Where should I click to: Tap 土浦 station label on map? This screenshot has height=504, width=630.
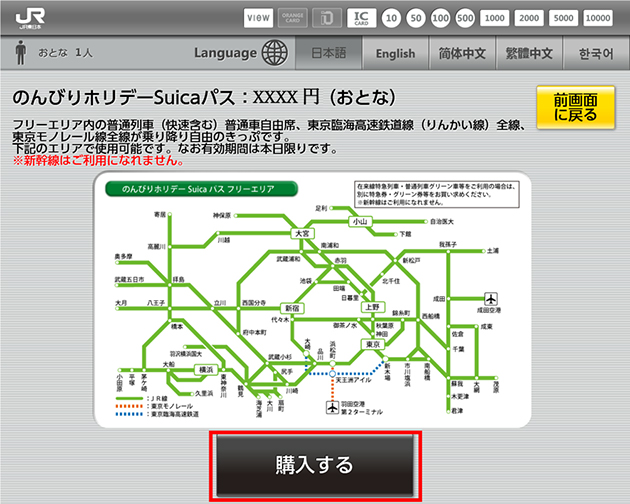(493, 250)
